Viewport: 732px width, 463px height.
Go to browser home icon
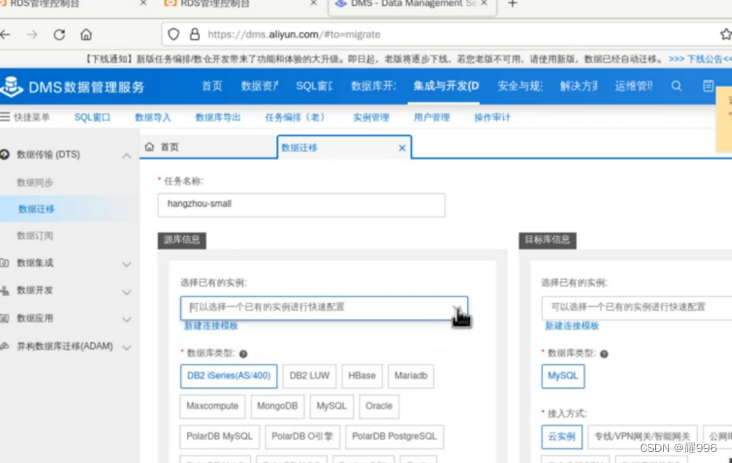[86, 35]
